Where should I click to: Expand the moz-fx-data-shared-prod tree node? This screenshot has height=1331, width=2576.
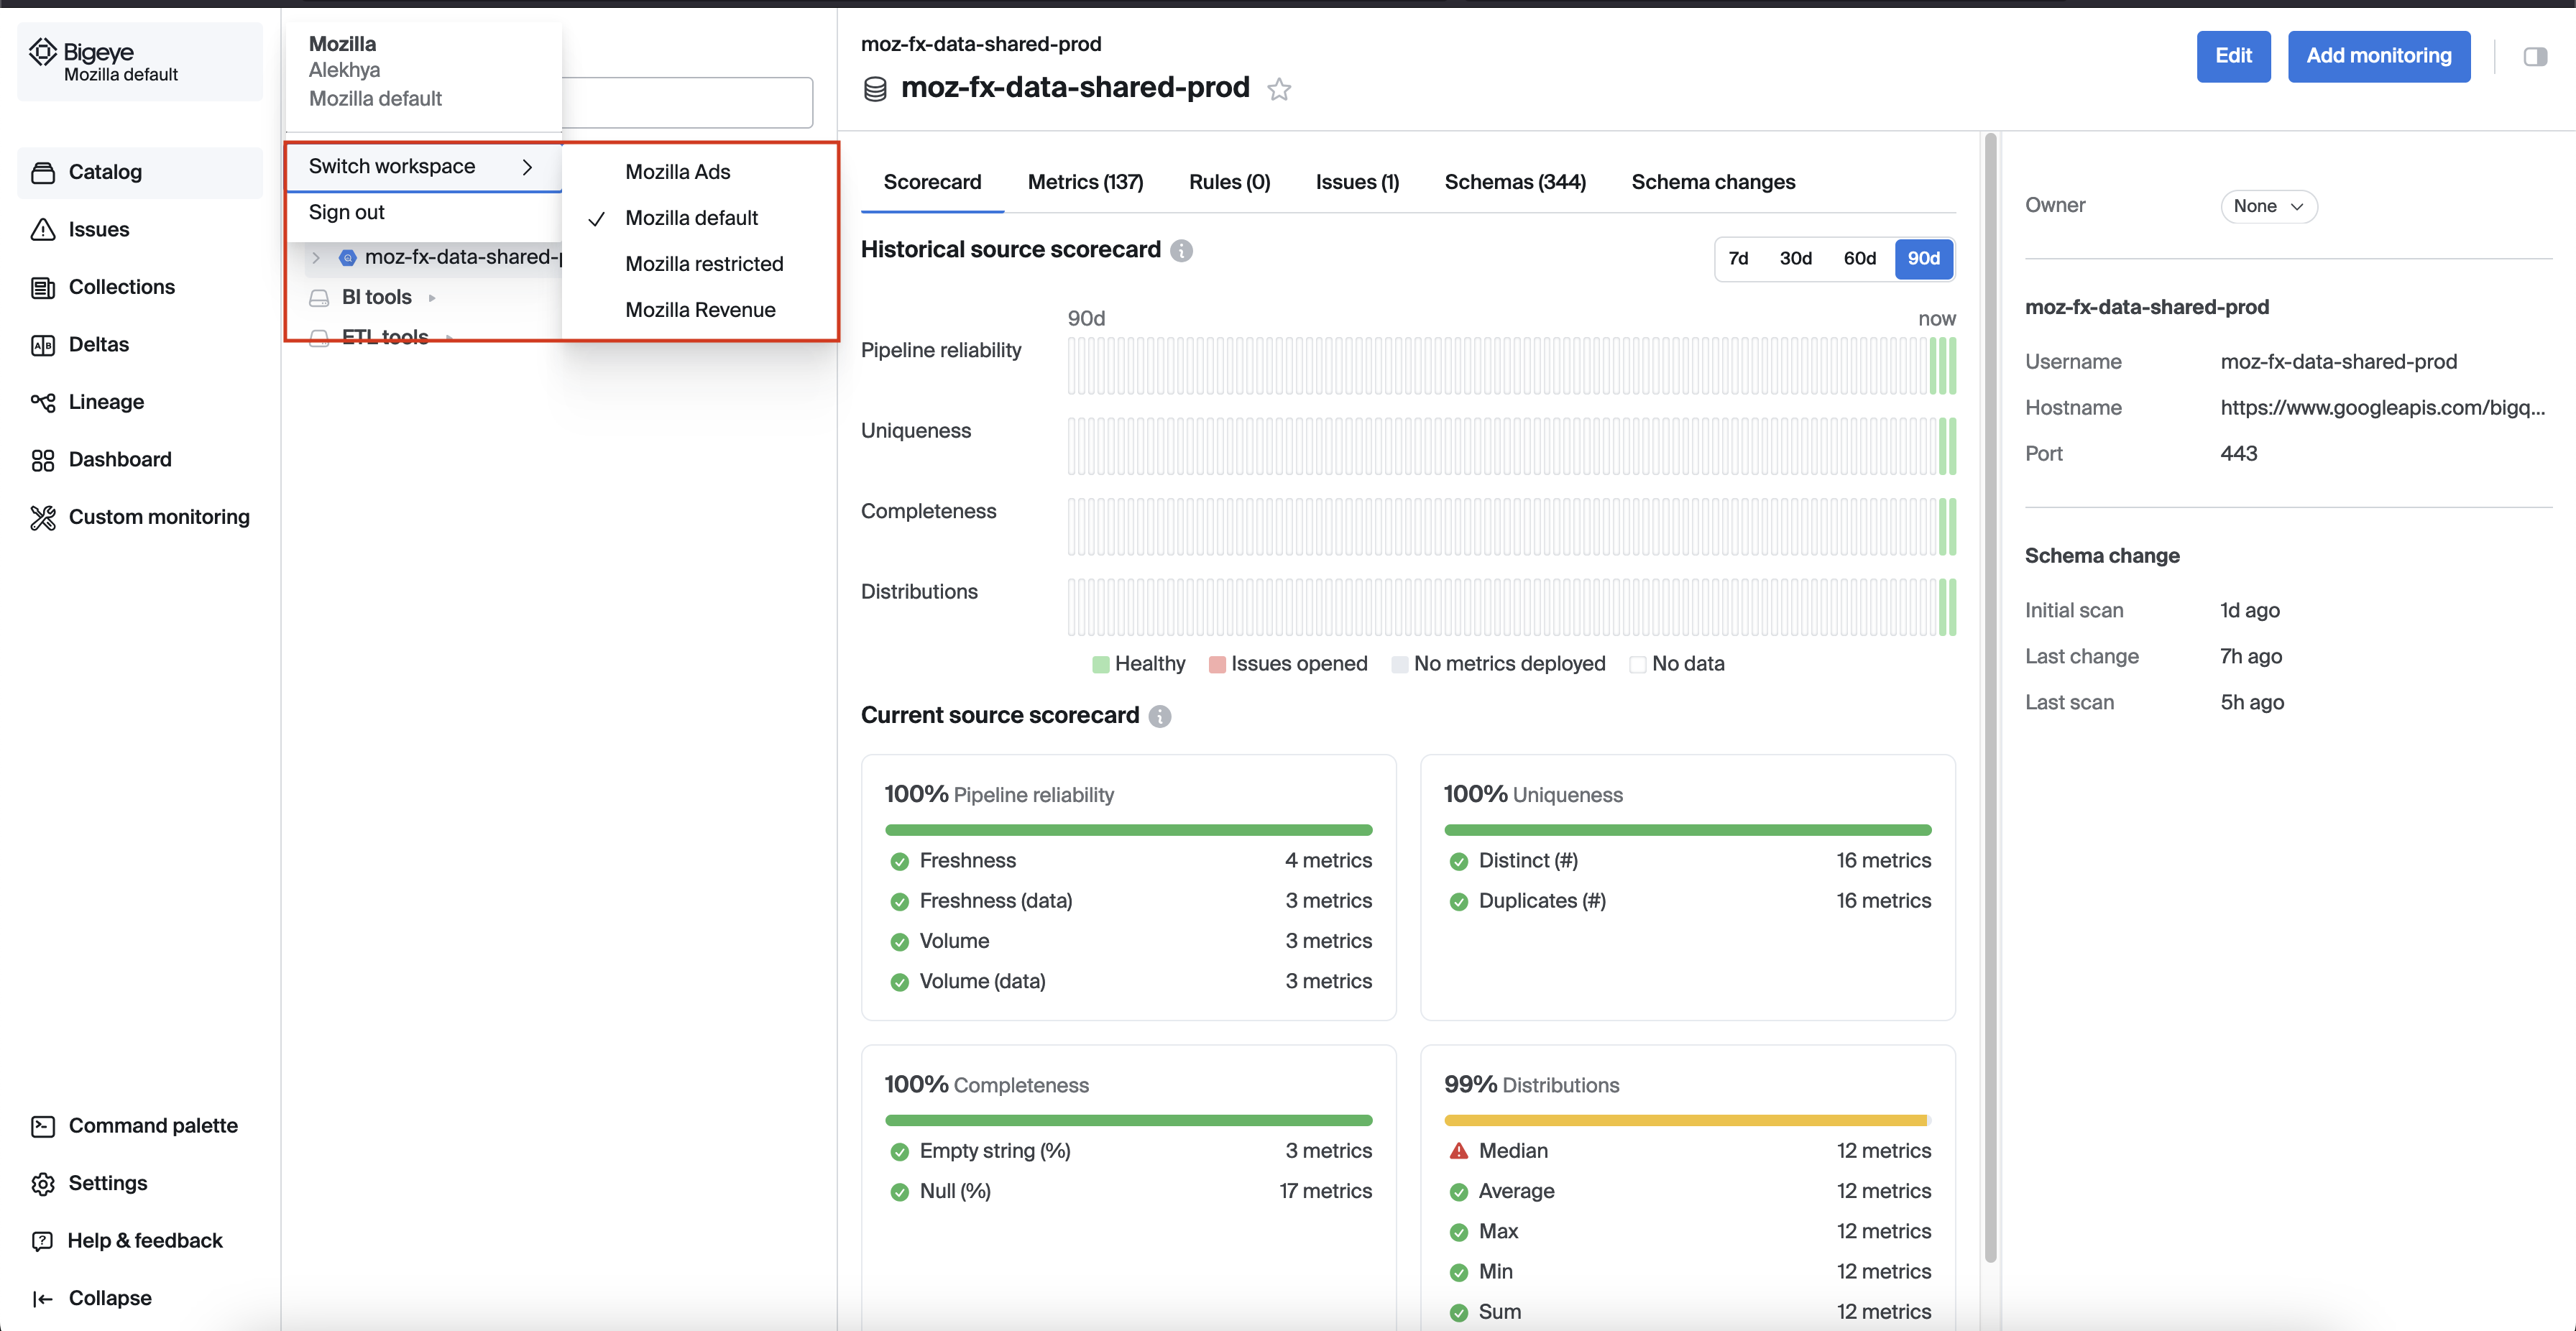(x=316, y=258)
